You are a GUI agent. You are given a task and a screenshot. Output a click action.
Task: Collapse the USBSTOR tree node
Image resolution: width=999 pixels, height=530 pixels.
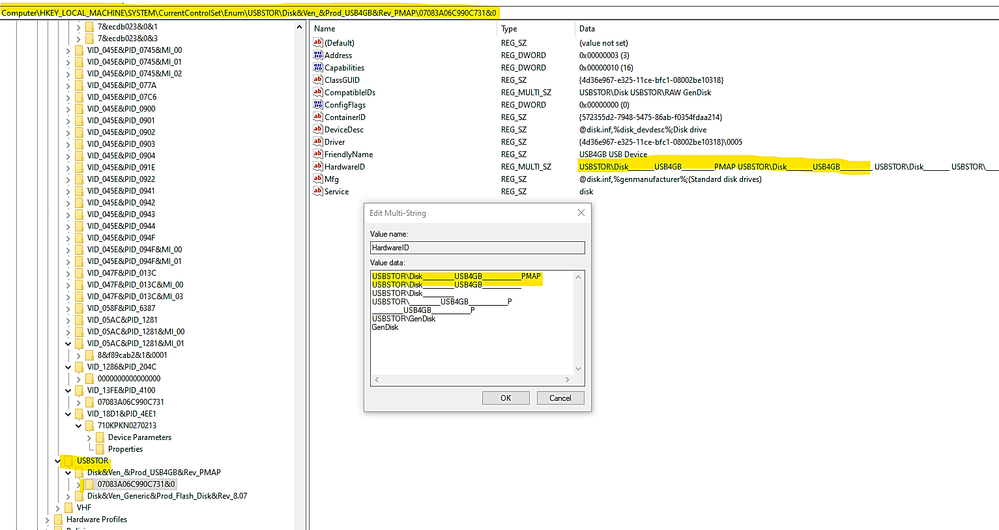[58, 461]
